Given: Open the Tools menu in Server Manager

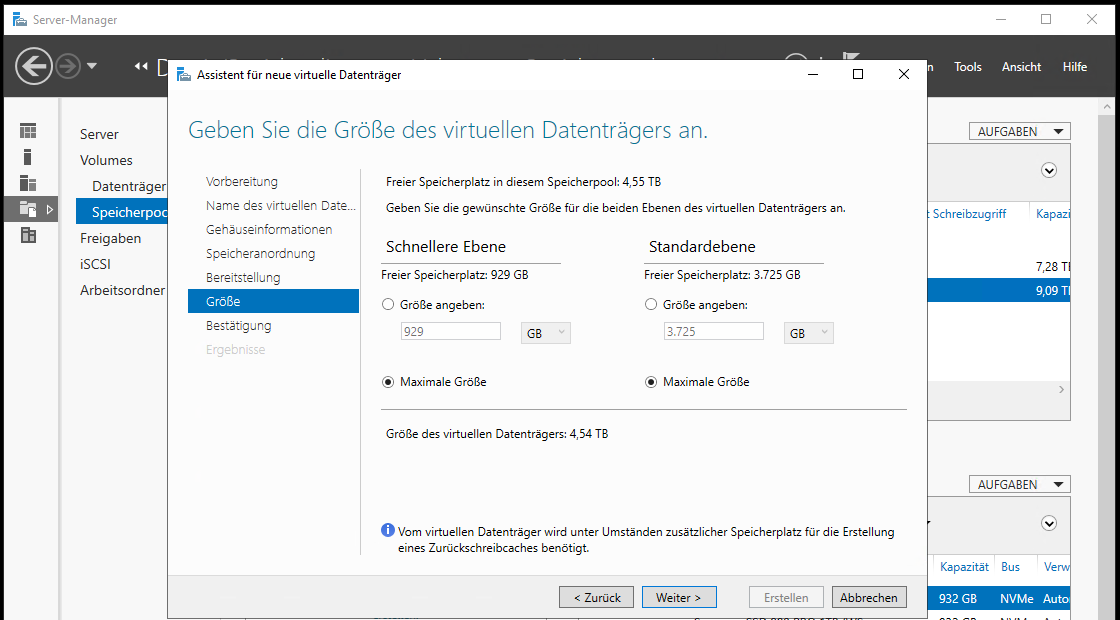Looking at the screenshot, I should (x=968, y=66).
